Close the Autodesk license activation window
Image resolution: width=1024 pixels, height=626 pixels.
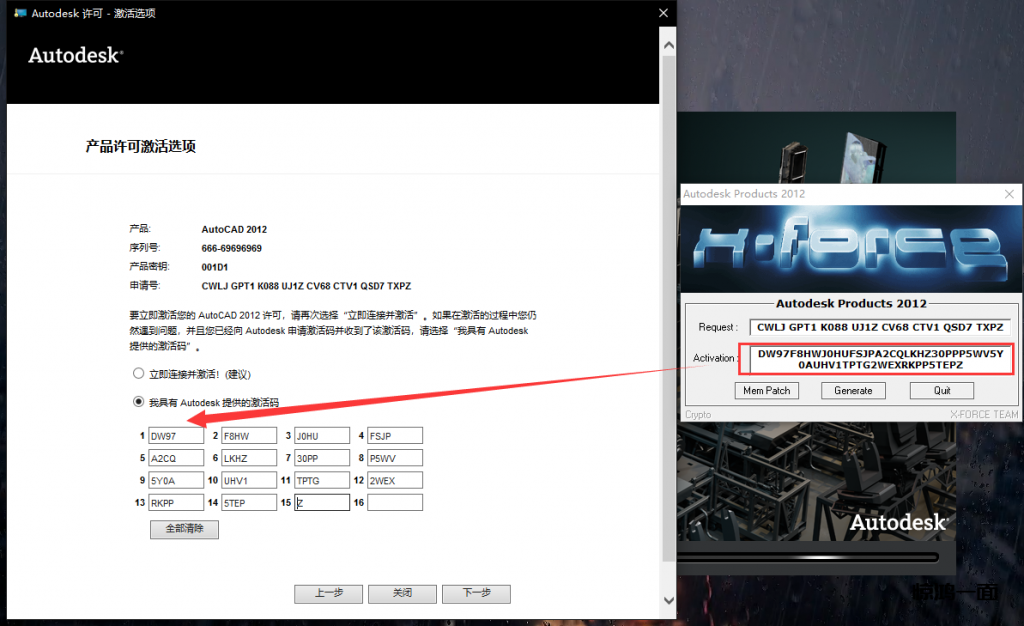(x=662, y=13)
